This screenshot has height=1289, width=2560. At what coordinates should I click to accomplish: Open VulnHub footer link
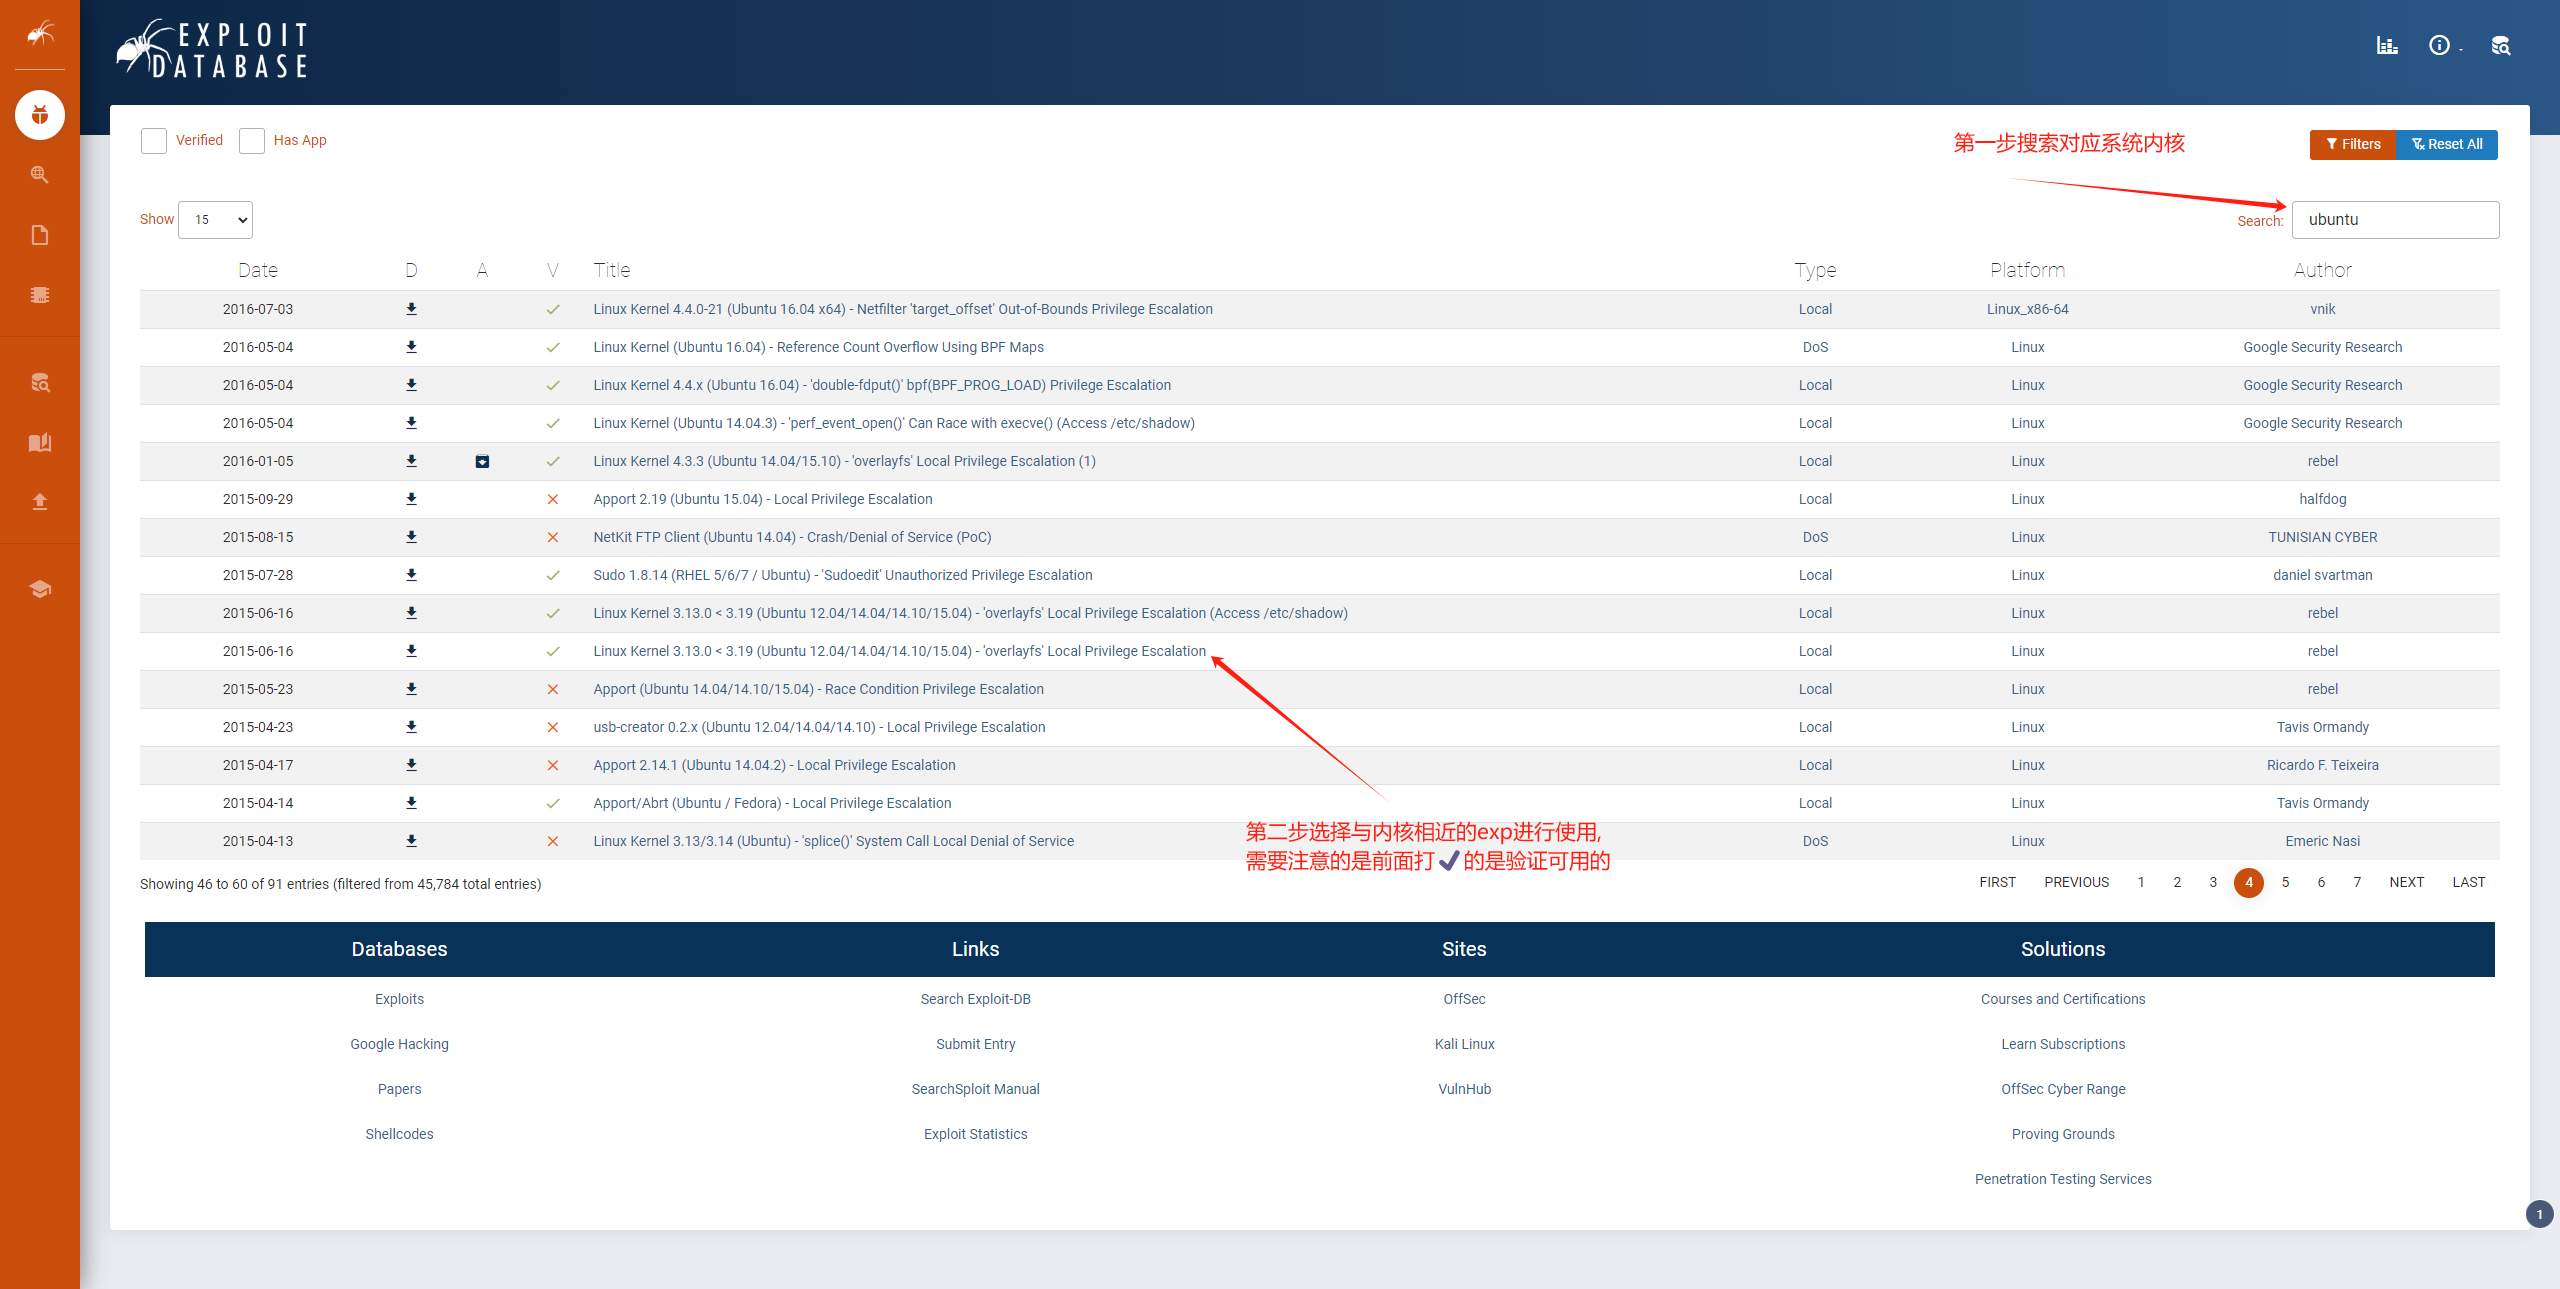(x=1464, y=1089)
